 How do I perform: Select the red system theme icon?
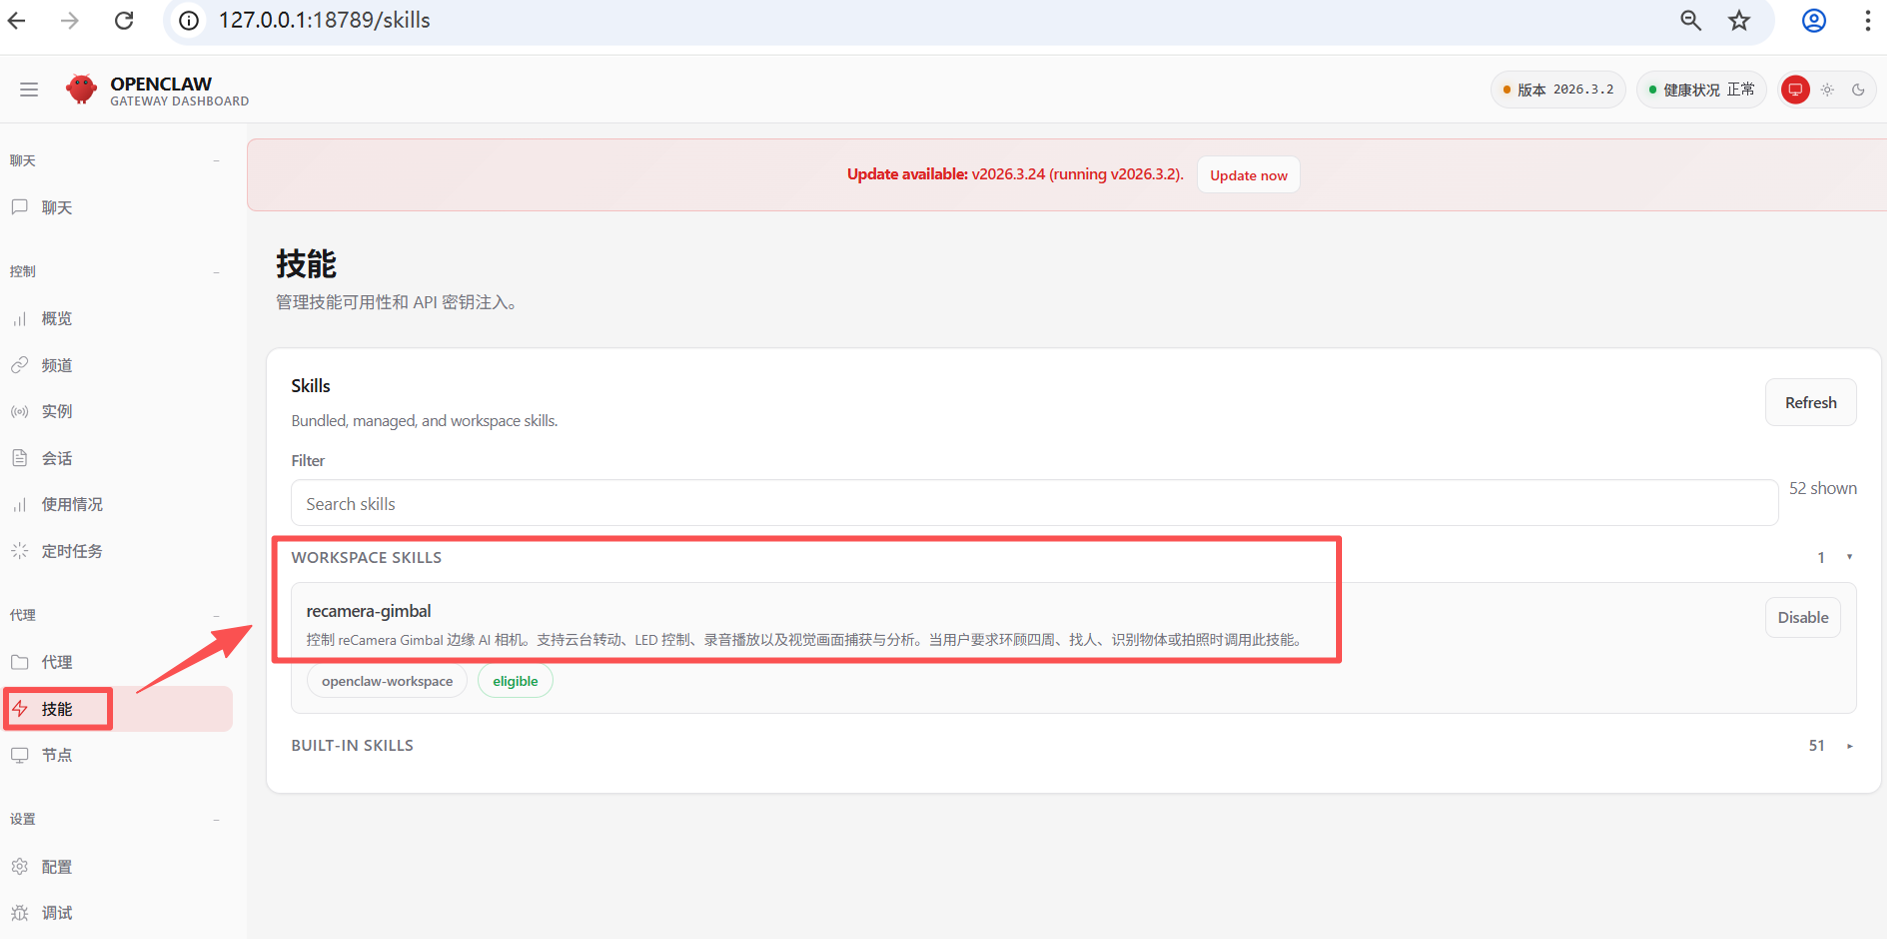1795,90
